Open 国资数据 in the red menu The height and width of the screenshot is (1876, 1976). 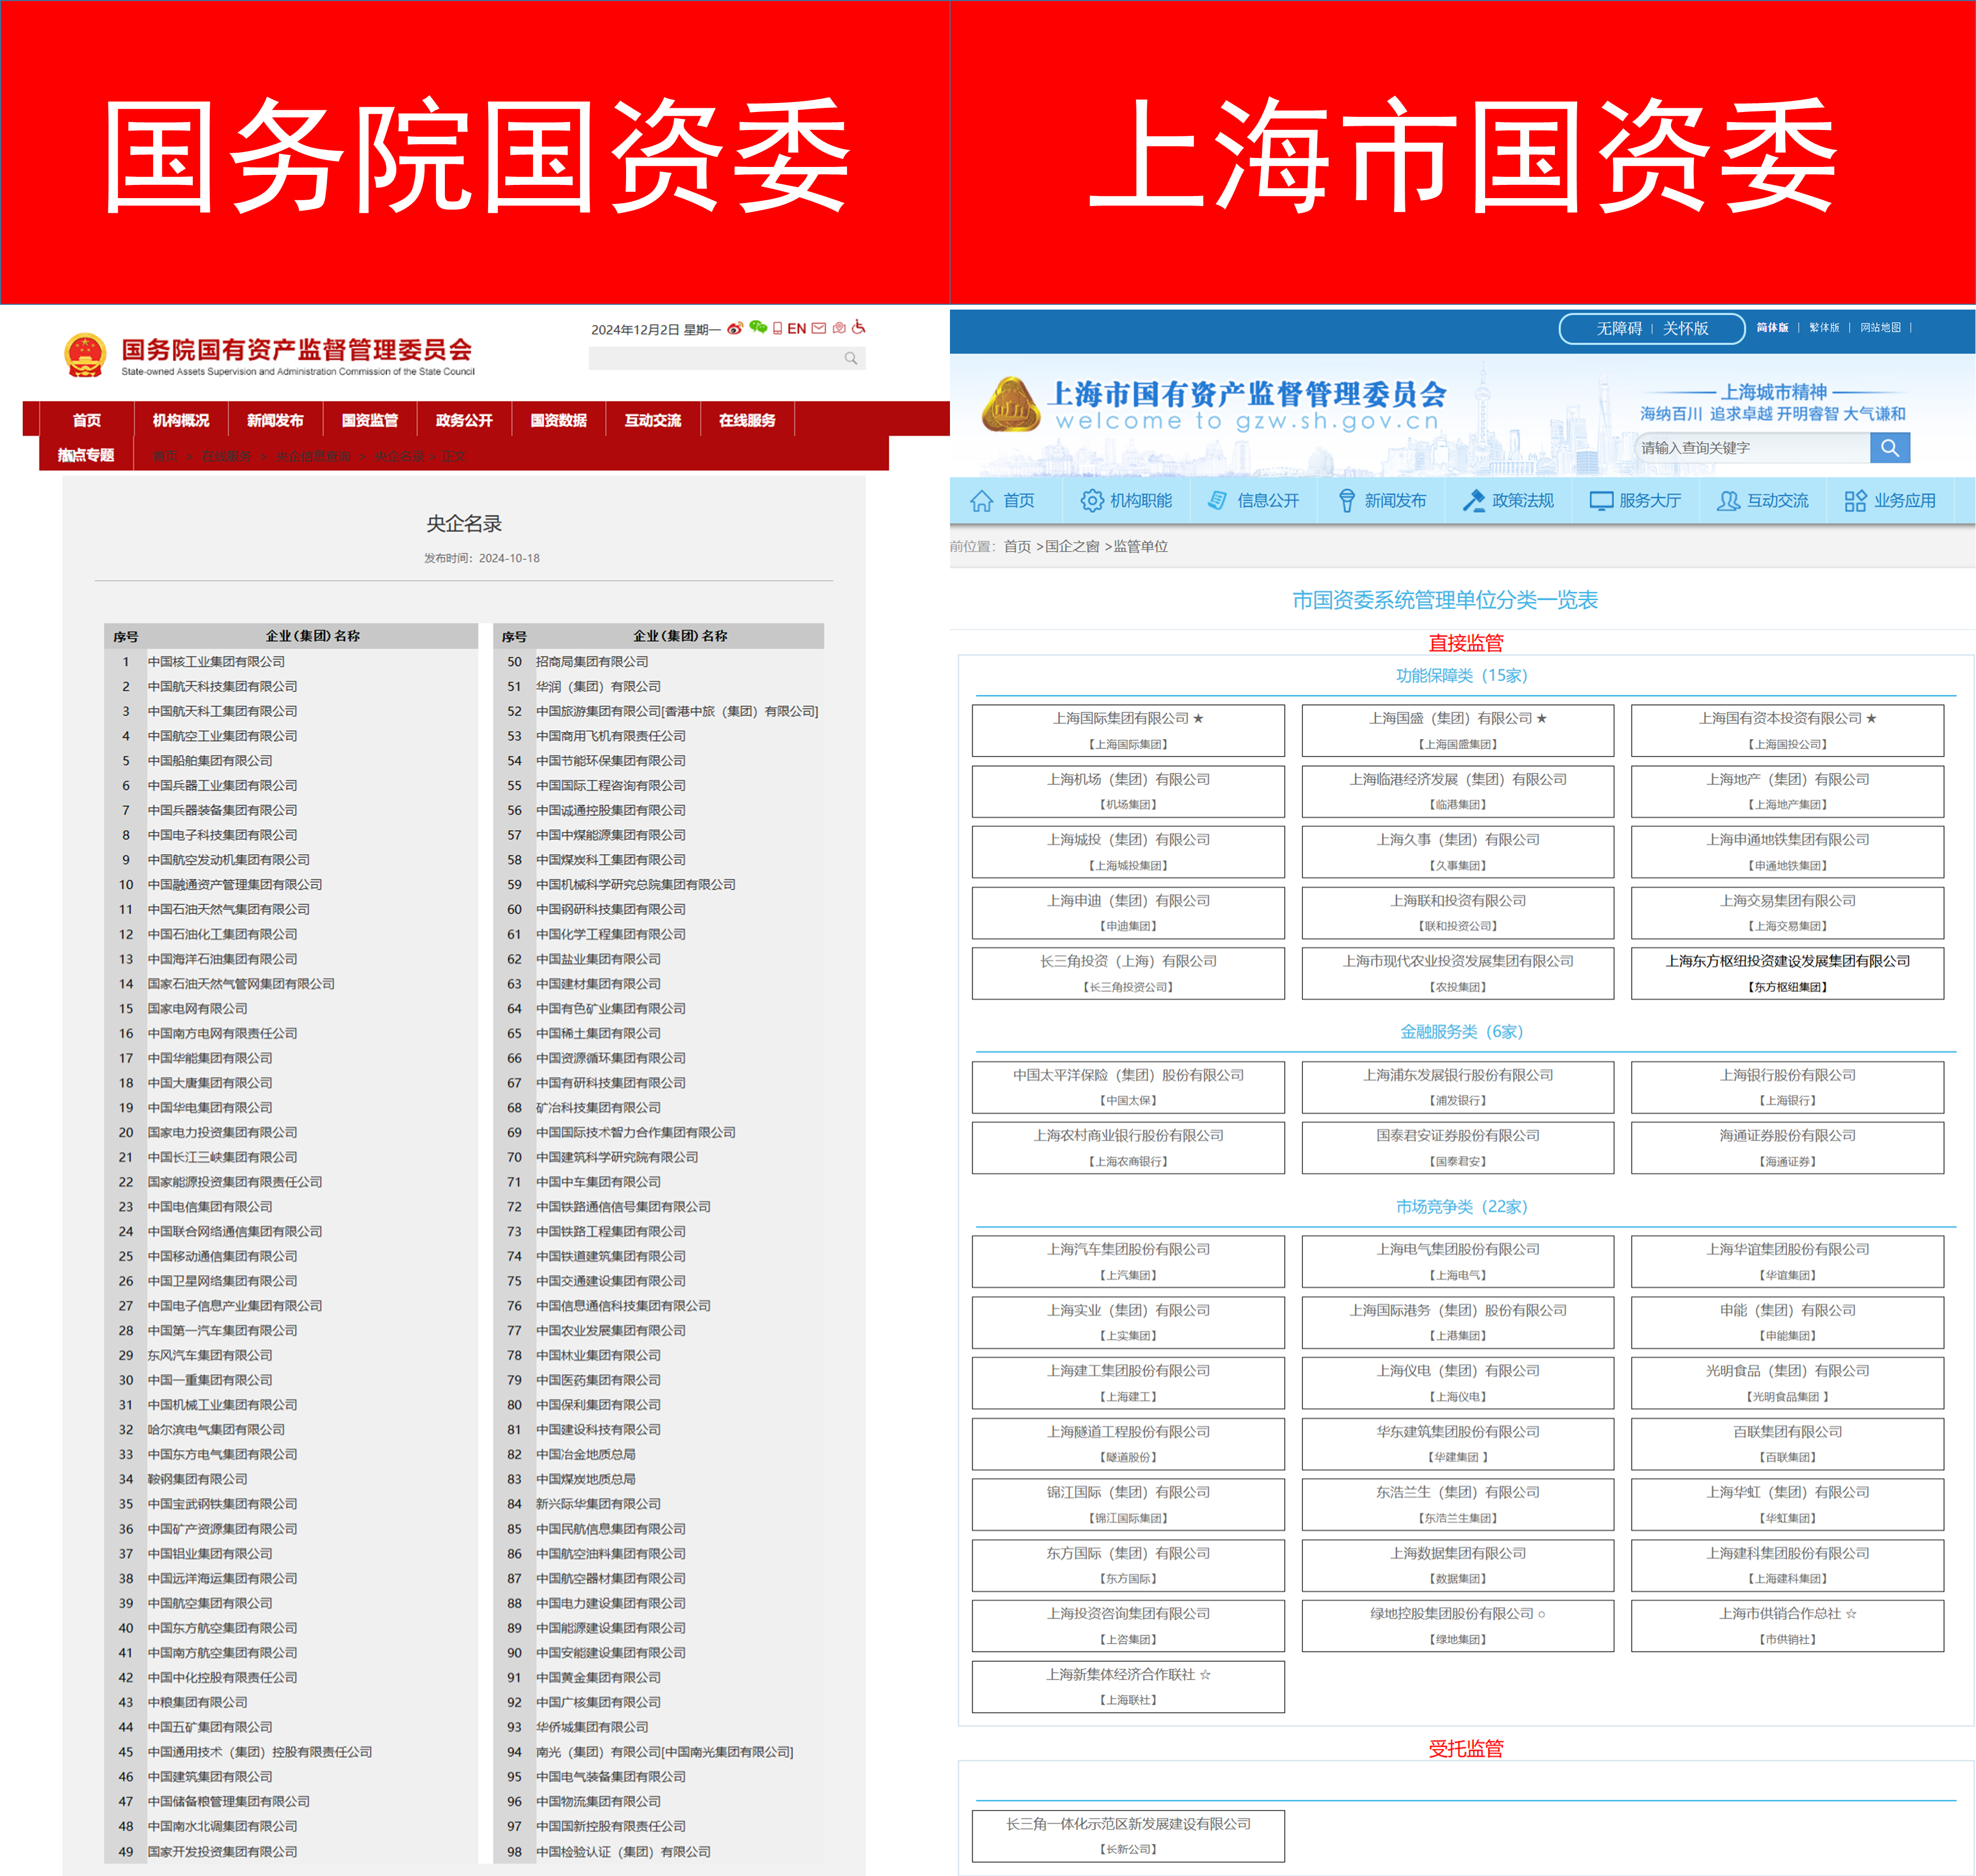[559, 420]
